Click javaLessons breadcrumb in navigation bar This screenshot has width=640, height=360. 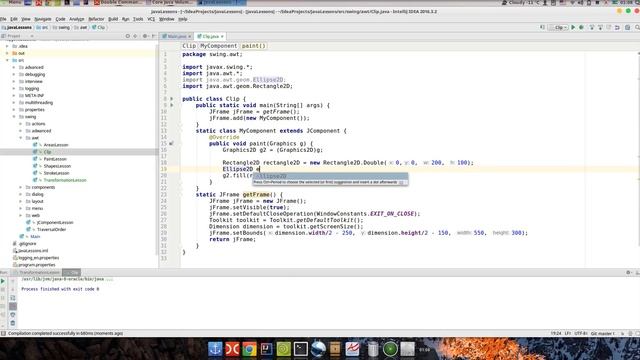(x=16, y=27)
